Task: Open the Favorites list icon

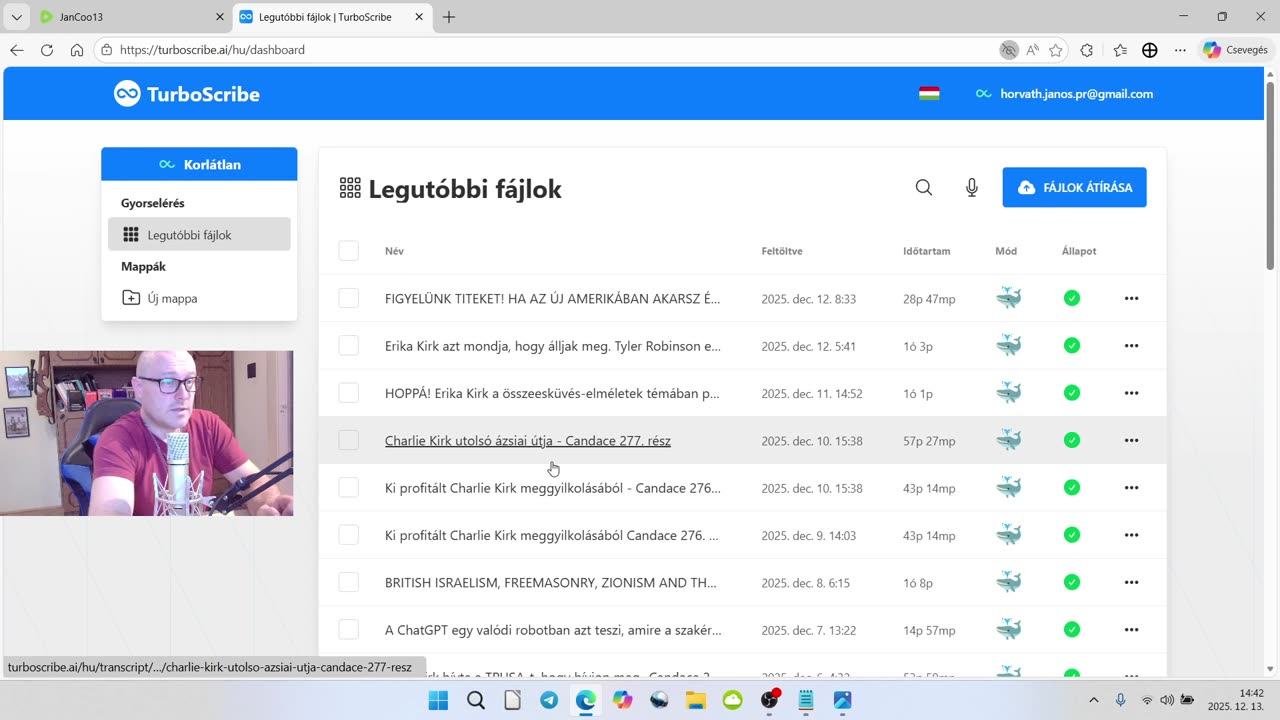Action: [x=1120, y=50]
